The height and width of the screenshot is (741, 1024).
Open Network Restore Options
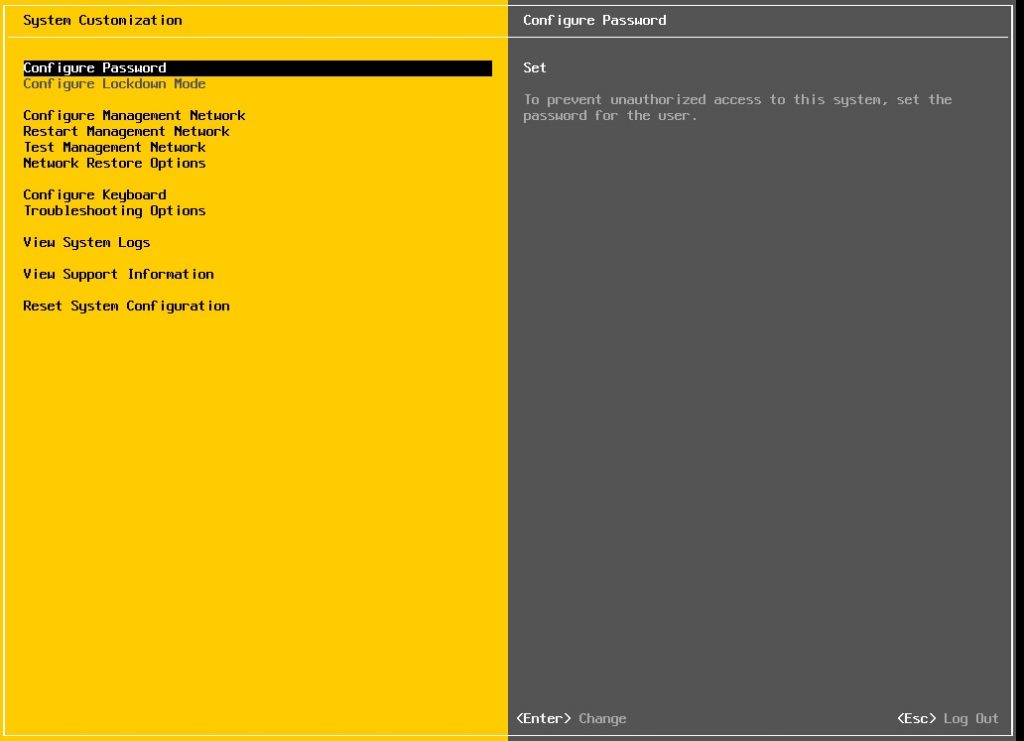(x=114, y=163)
